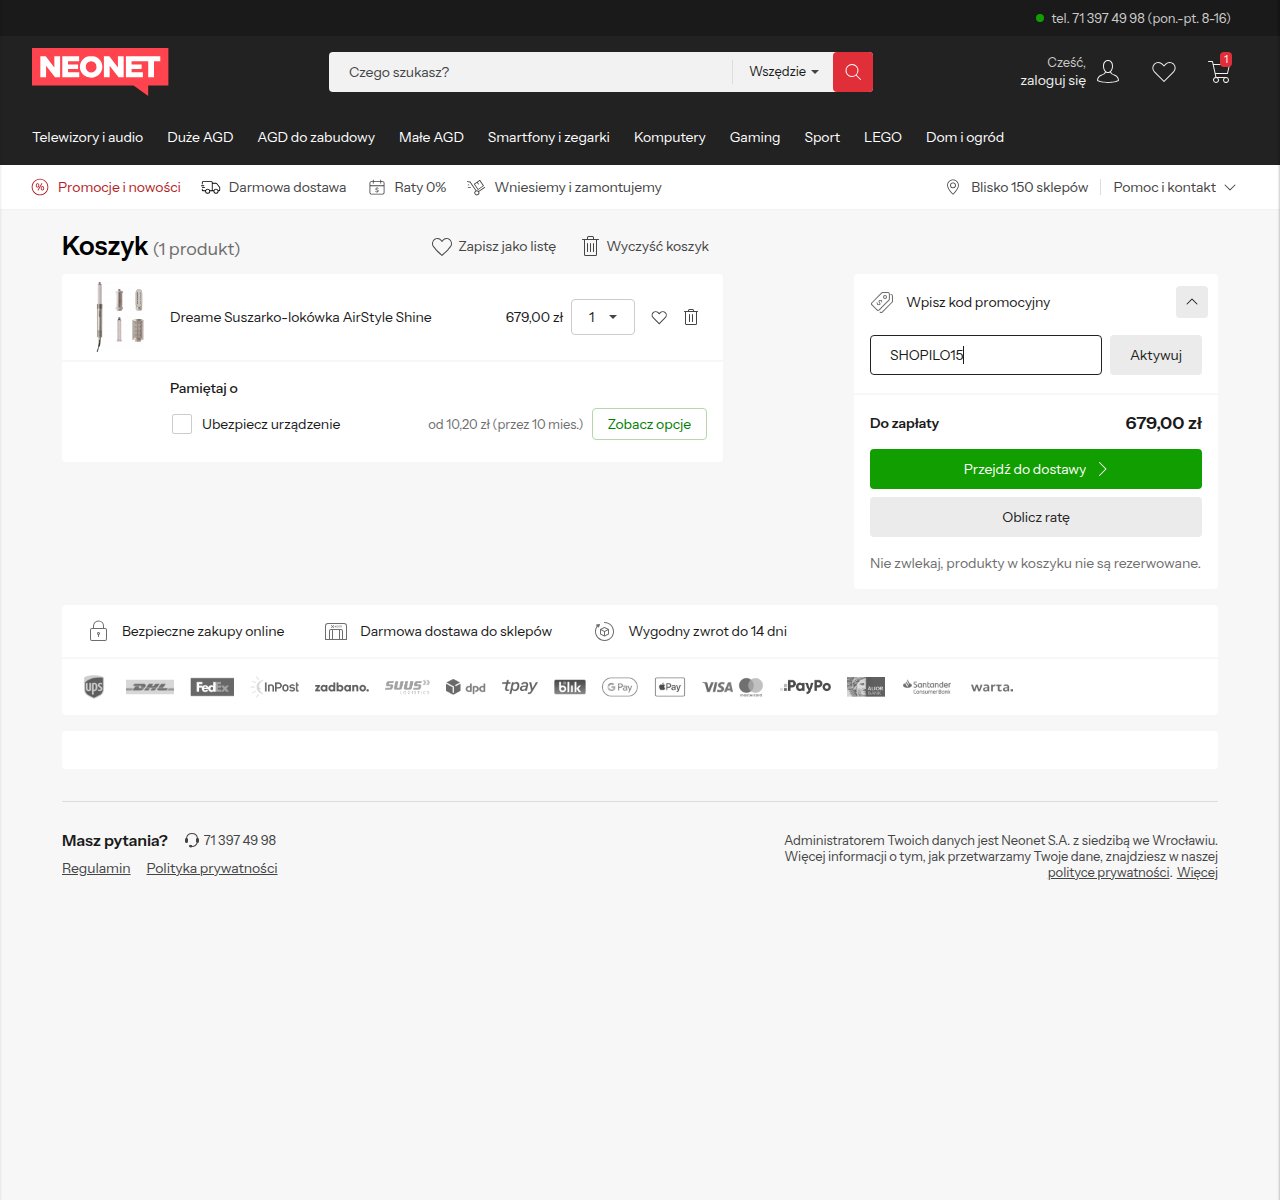
Task: Click the zadbano. logo
Action: (342, 687)
